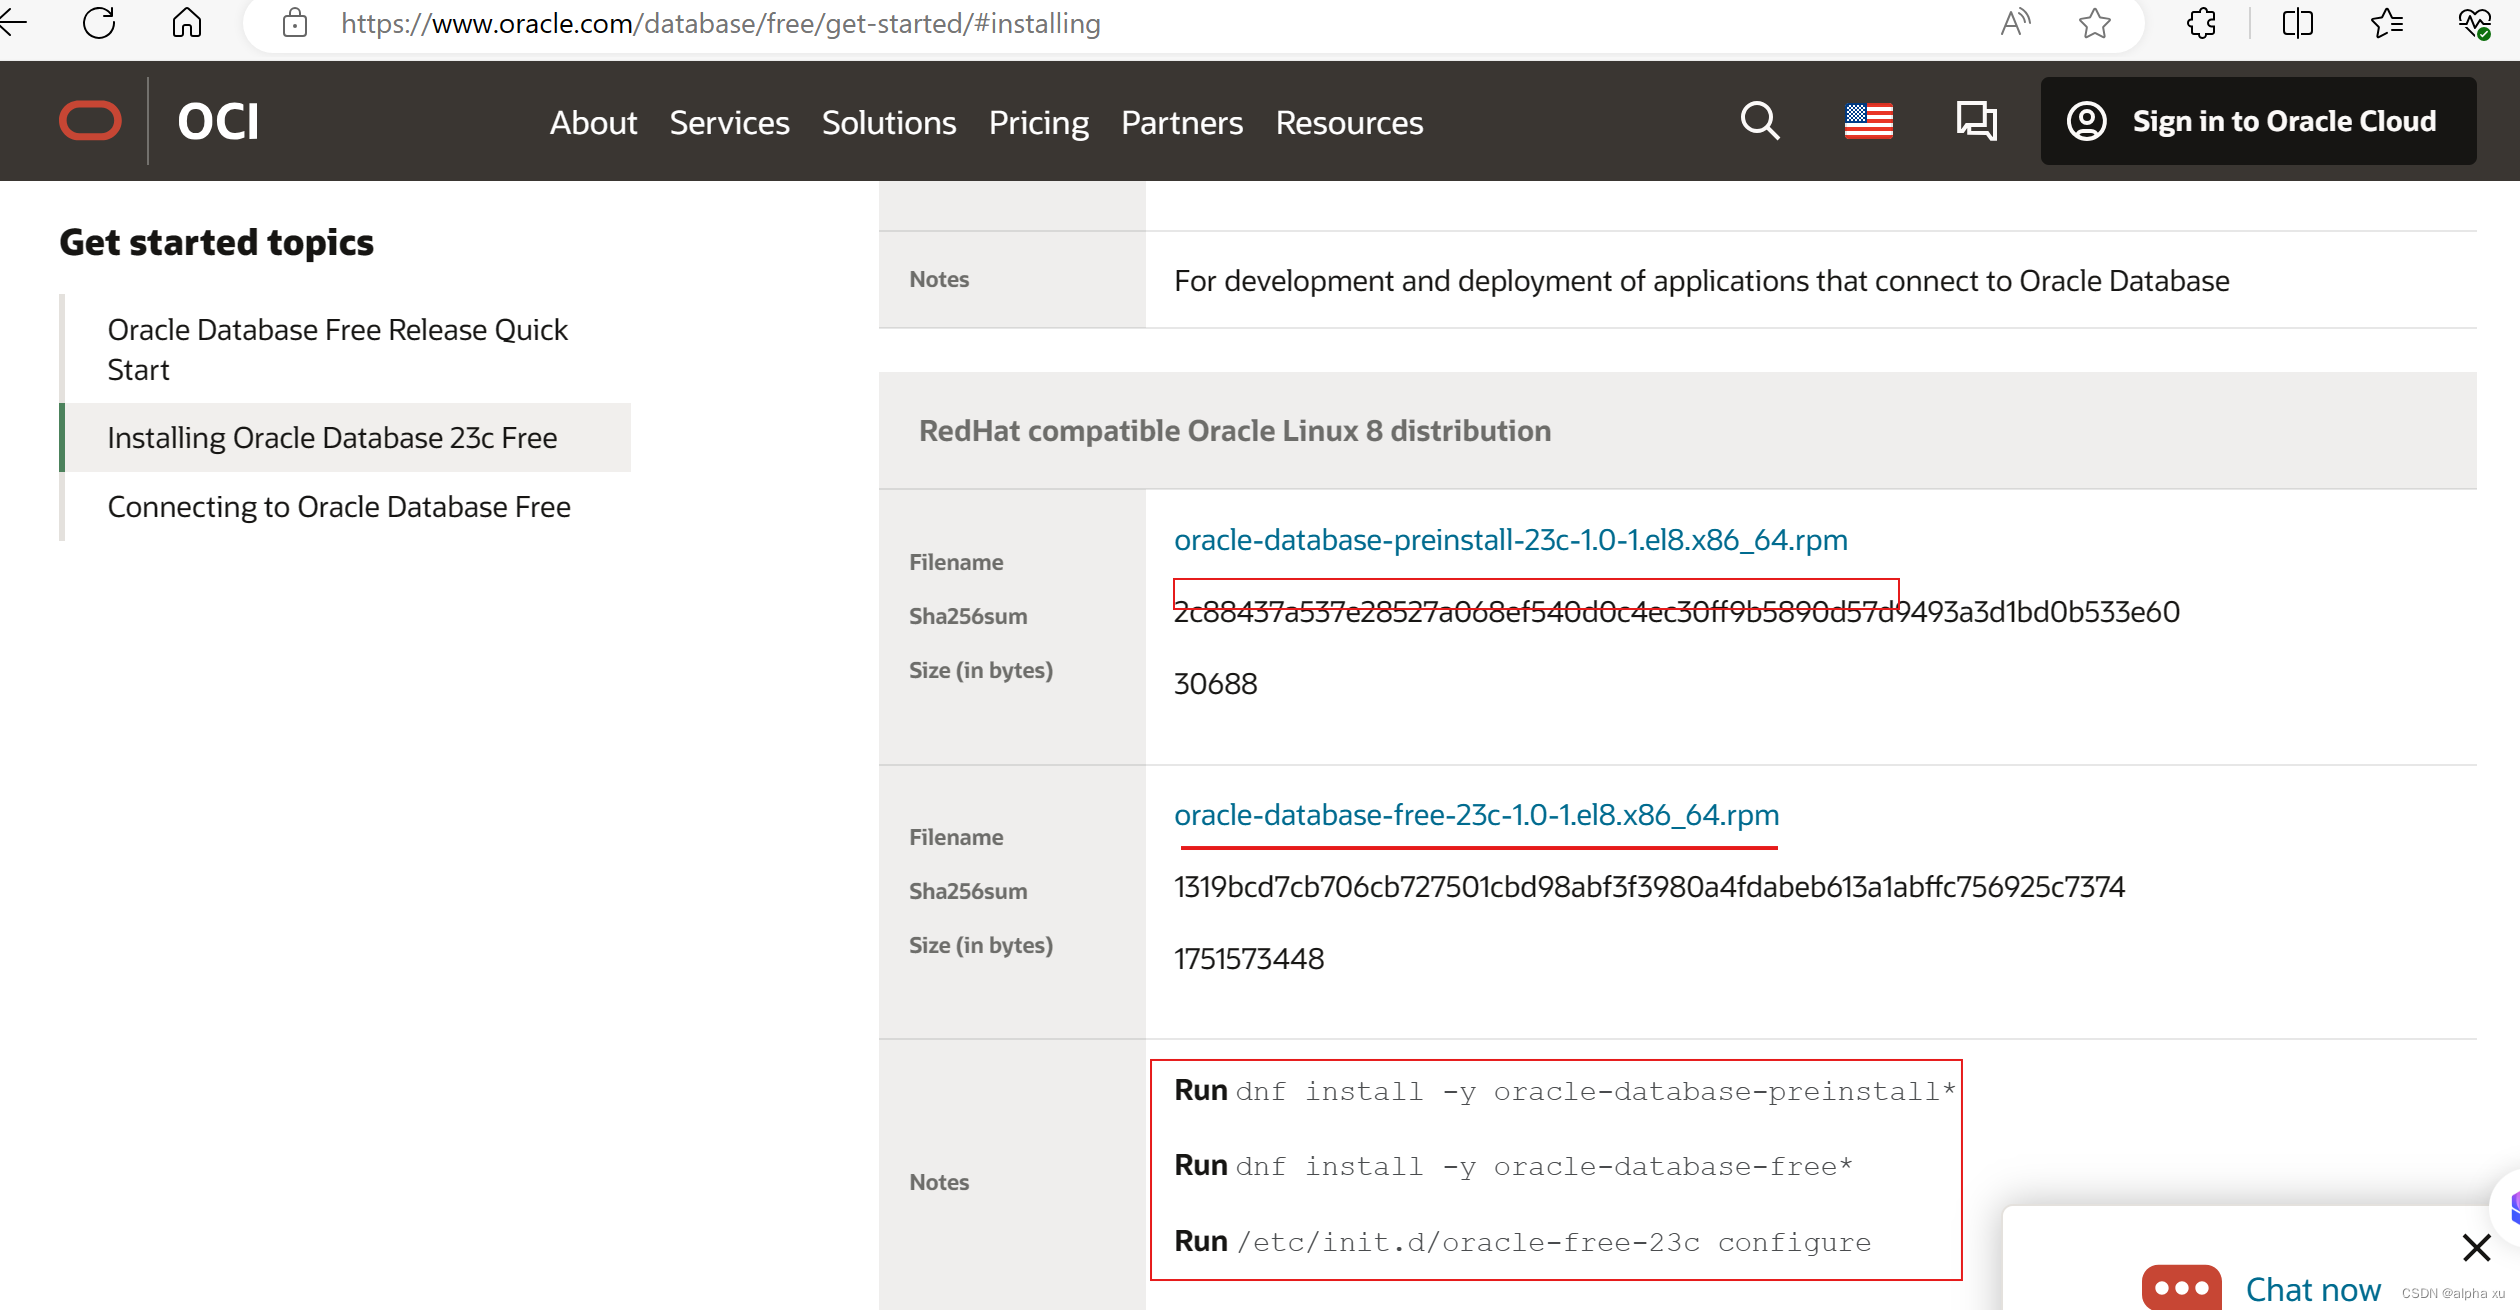
Task: Click the oracle-database-free-23c RPM link
Action: pos(1475,815)
